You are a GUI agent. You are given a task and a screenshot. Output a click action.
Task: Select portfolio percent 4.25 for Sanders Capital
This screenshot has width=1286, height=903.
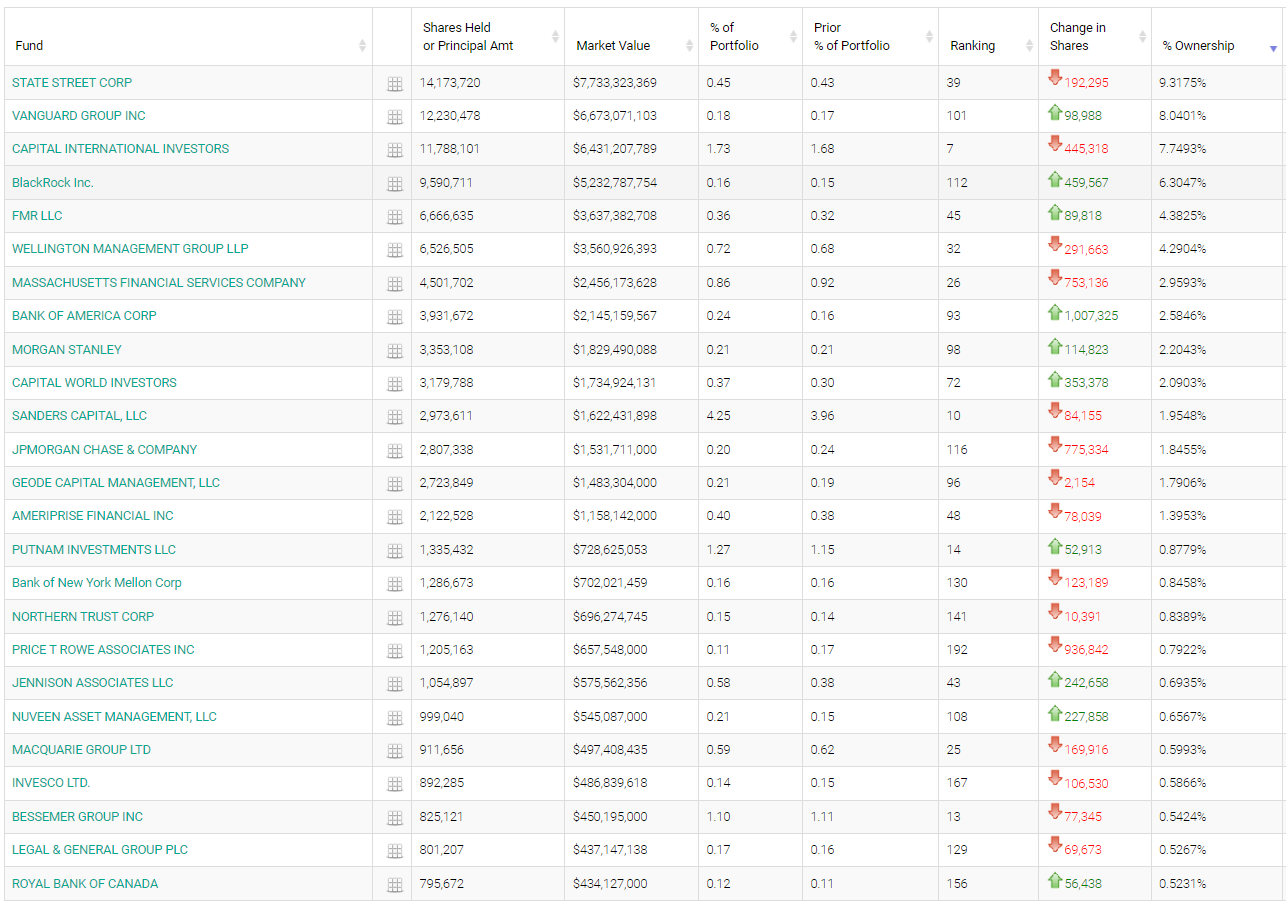point(718,415)
